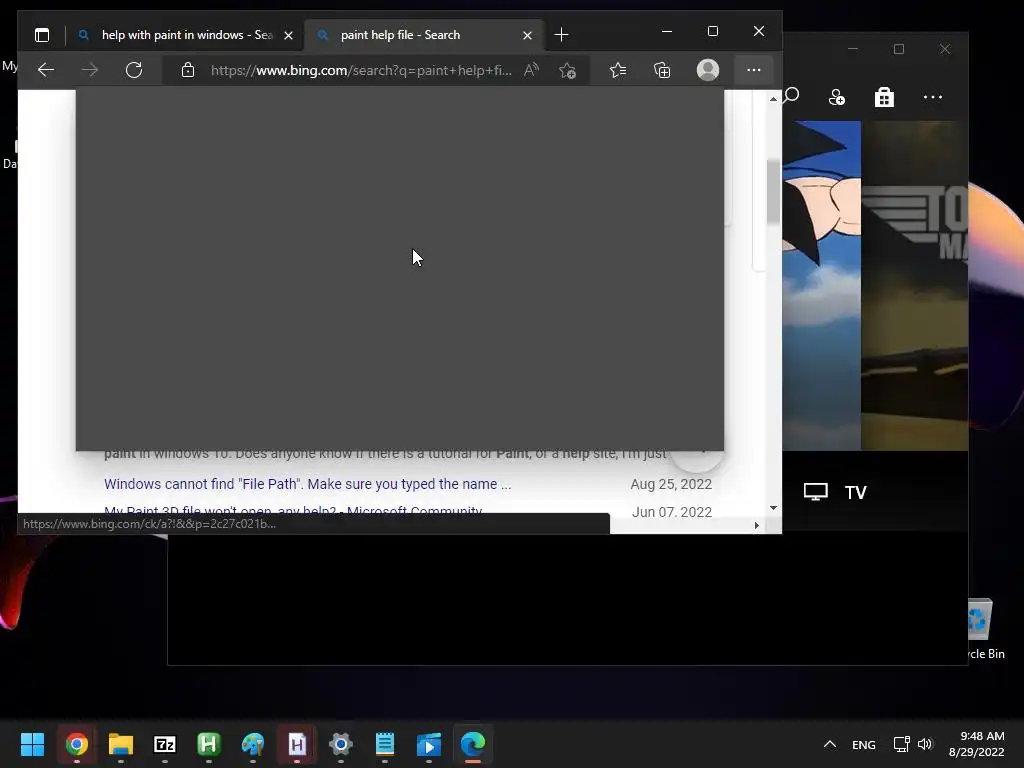Open Paint from the taskbar
1024x768 pixels.
[x=253, y=744]
